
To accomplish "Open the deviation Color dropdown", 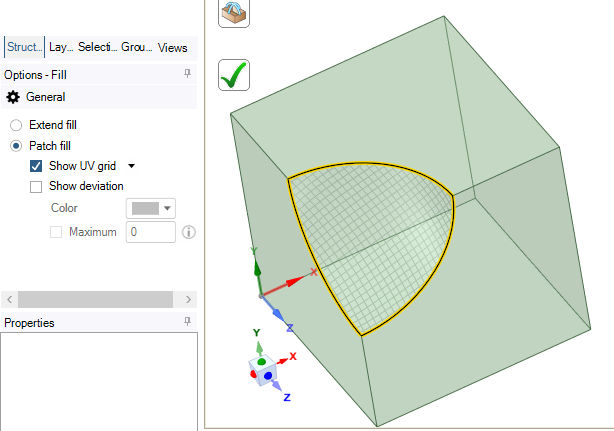I will (x=167, y=208).
